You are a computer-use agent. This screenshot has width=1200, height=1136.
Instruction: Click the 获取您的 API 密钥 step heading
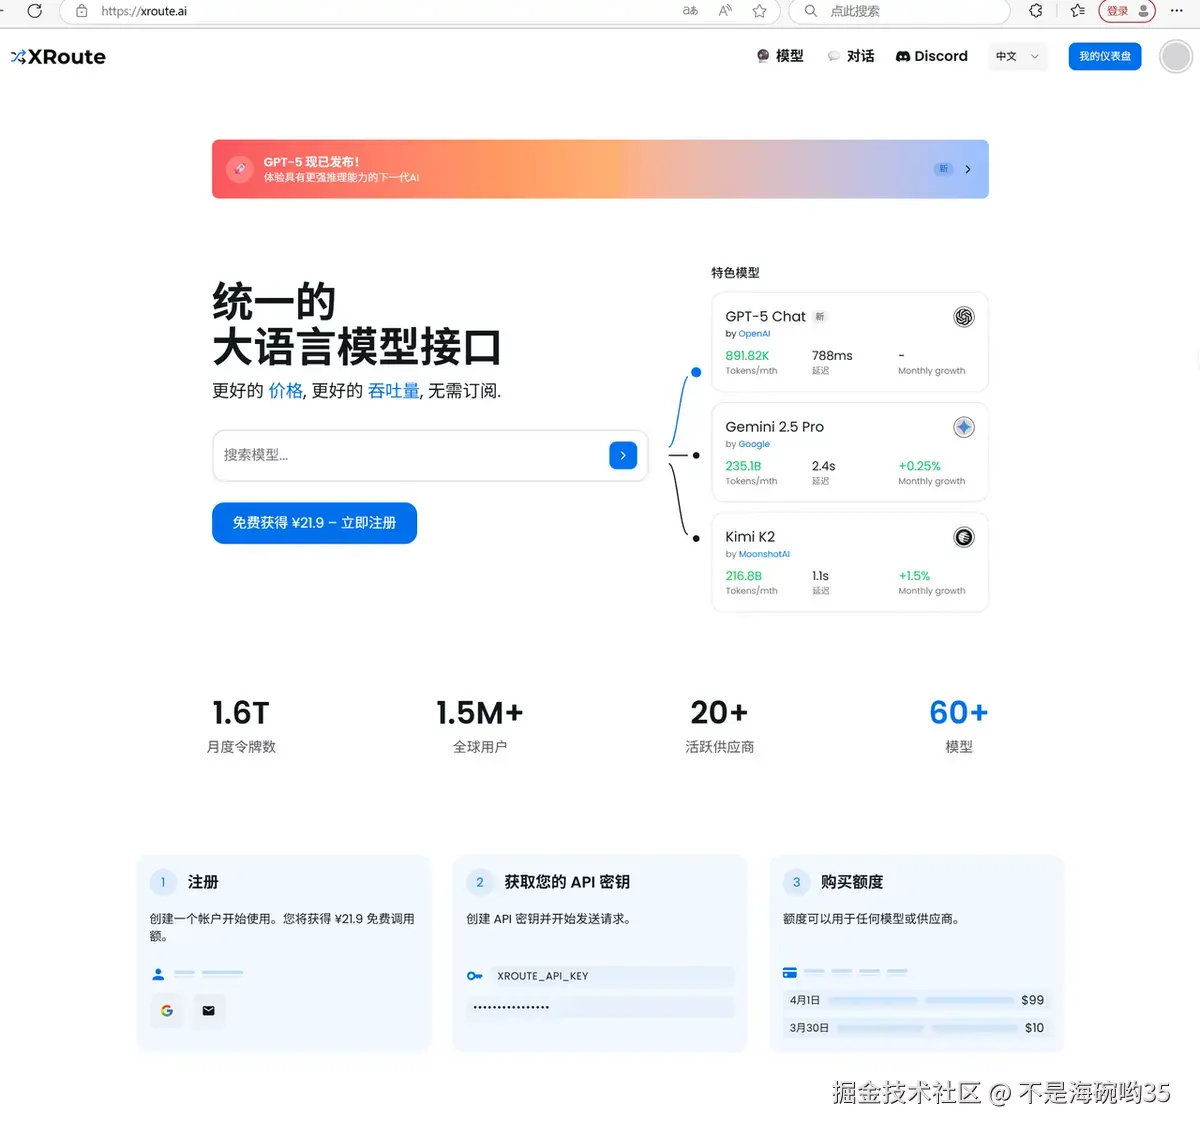[x=567, y=882]
